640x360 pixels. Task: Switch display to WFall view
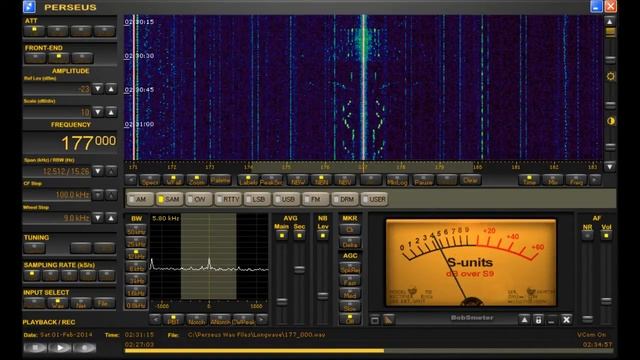(x=173, y=180)
